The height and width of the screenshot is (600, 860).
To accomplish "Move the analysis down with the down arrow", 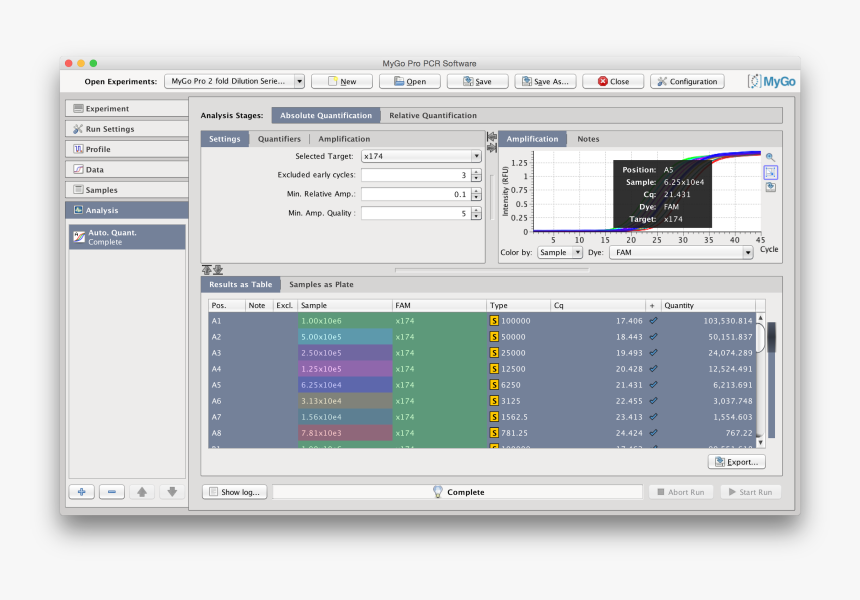I will click(x=171, y=492).
